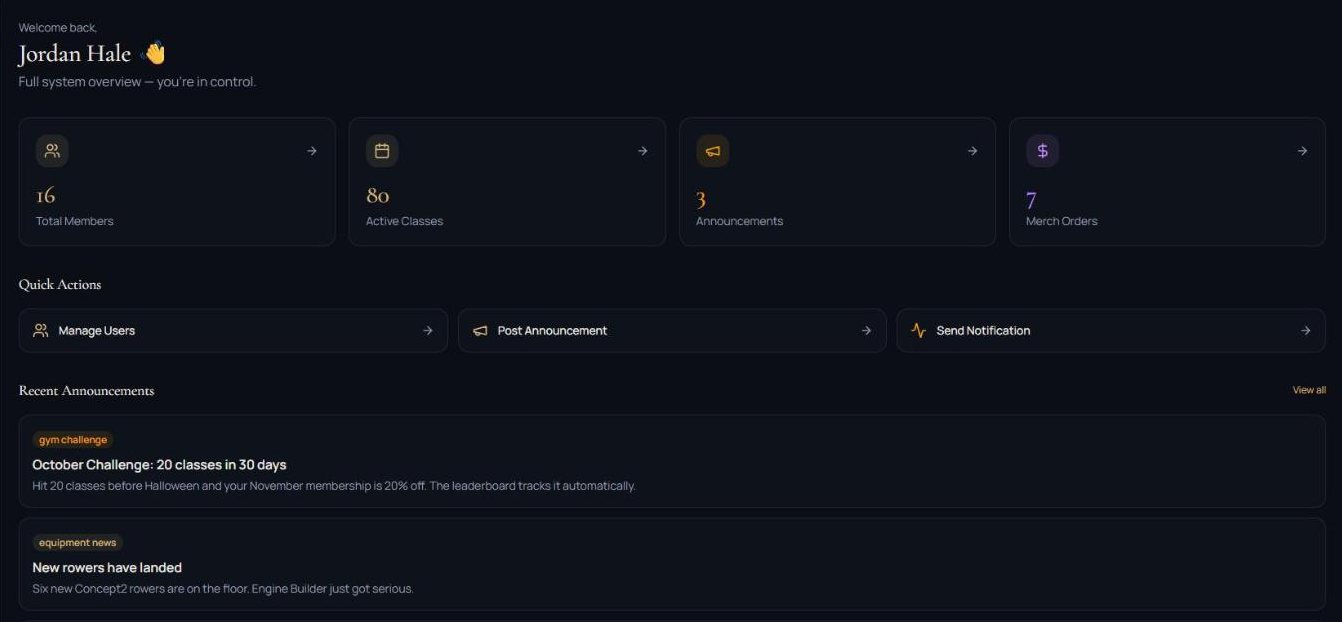
Task: Open Merch Orders via arrow icon
Action: tap(1302, 151)
